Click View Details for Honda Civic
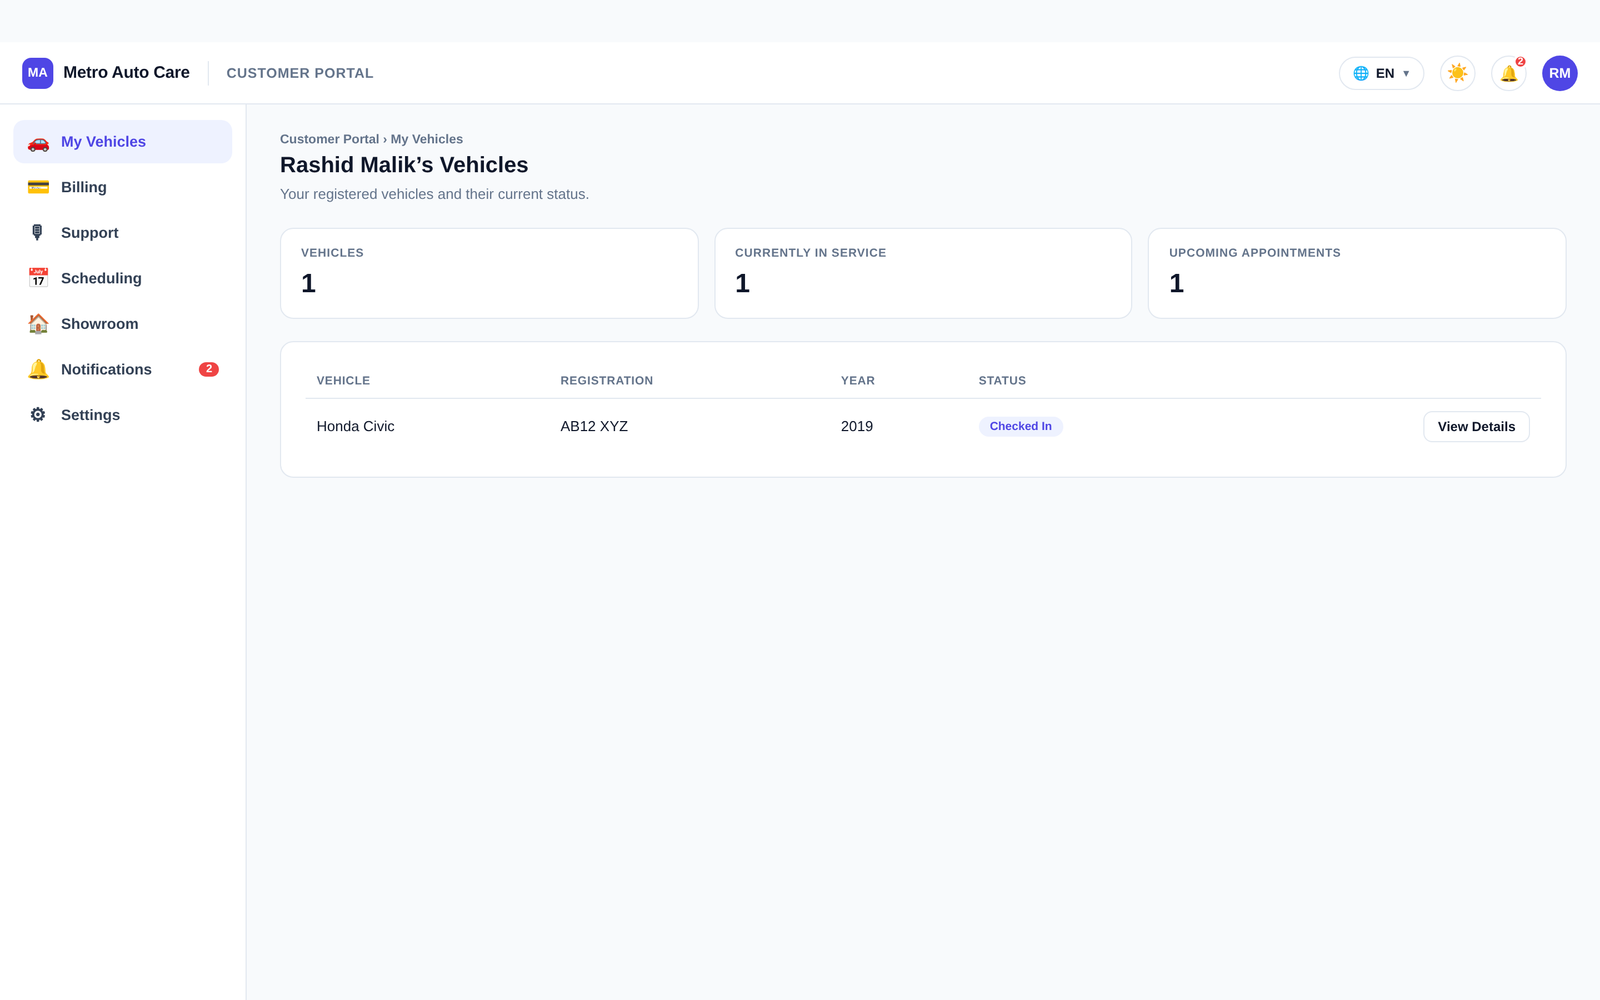The width and height of the screenshot is (1600, 1000). pyautogui.click(x=1476, y=426)
